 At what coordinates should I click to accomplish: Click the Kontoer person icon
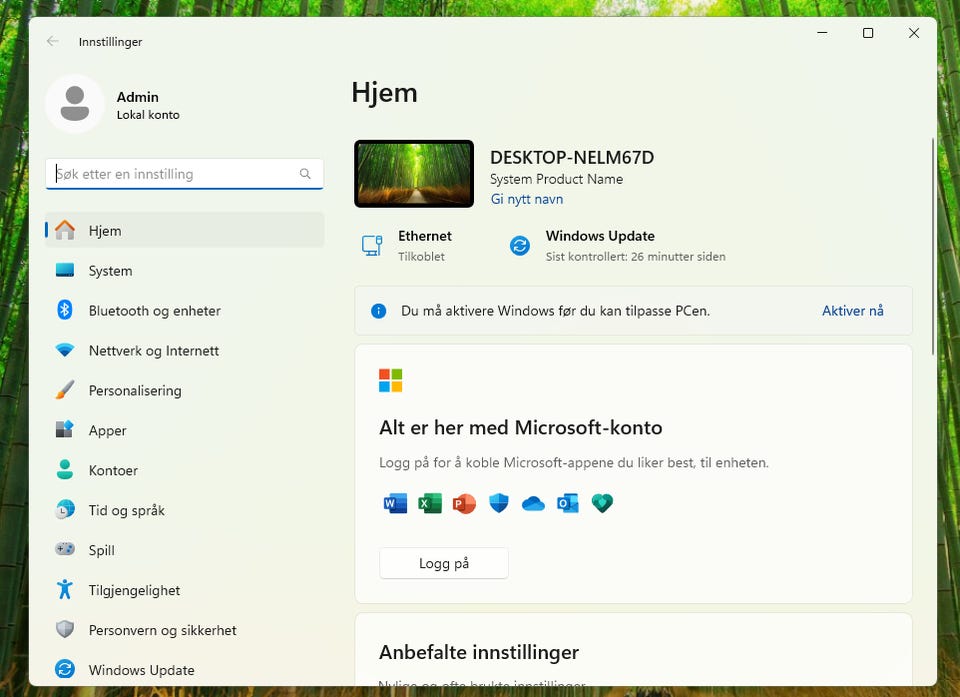point(65,470)
